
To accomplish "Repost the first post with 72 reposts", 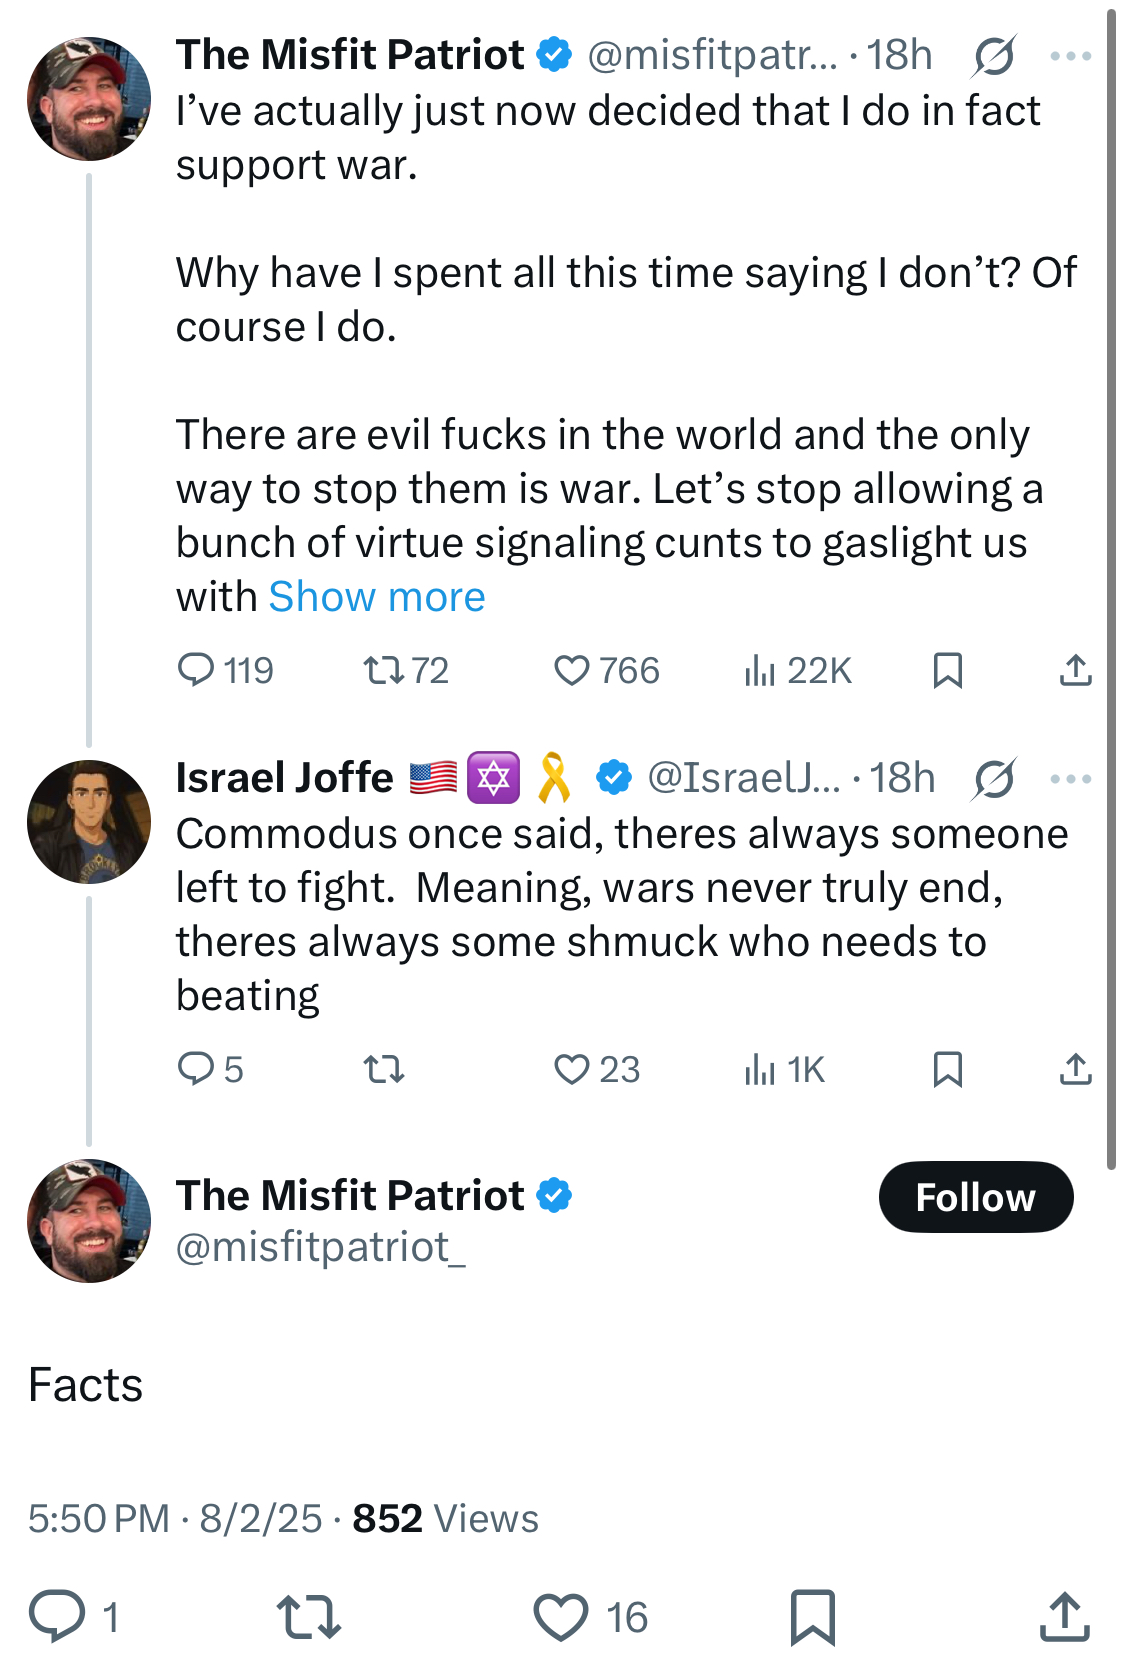I will point(383,670).
